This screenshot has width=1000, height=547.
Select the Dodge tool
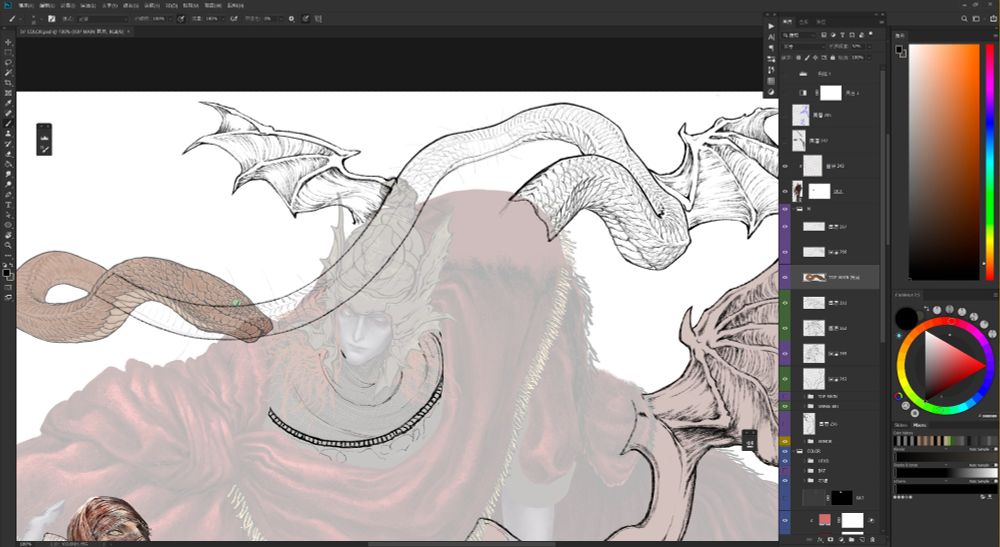coord(8,184)
